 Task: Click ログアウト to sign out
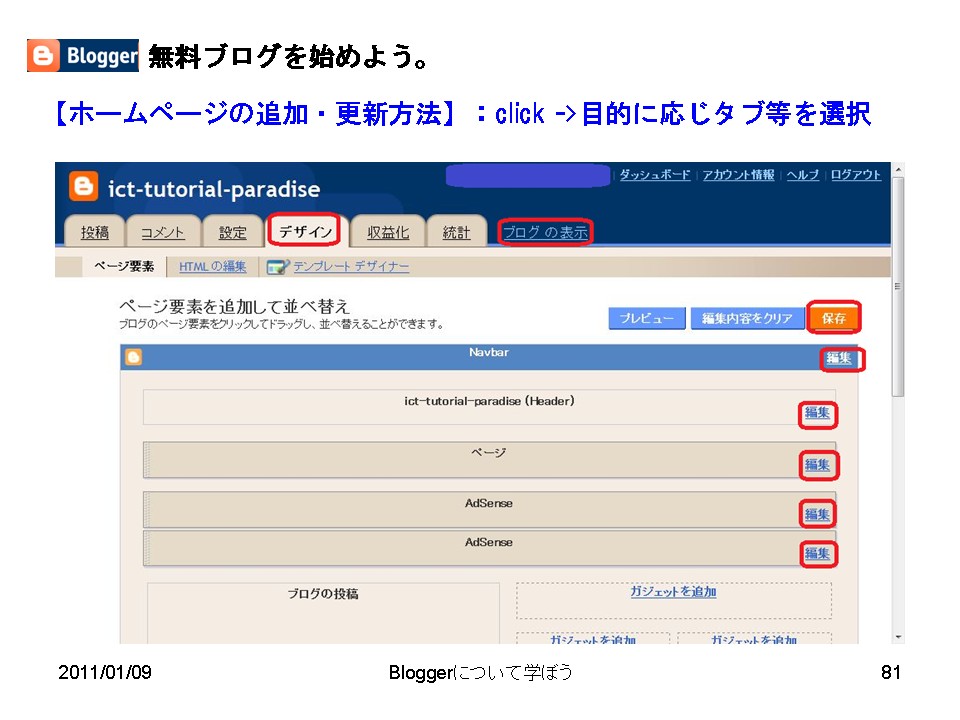pos(857,174)
